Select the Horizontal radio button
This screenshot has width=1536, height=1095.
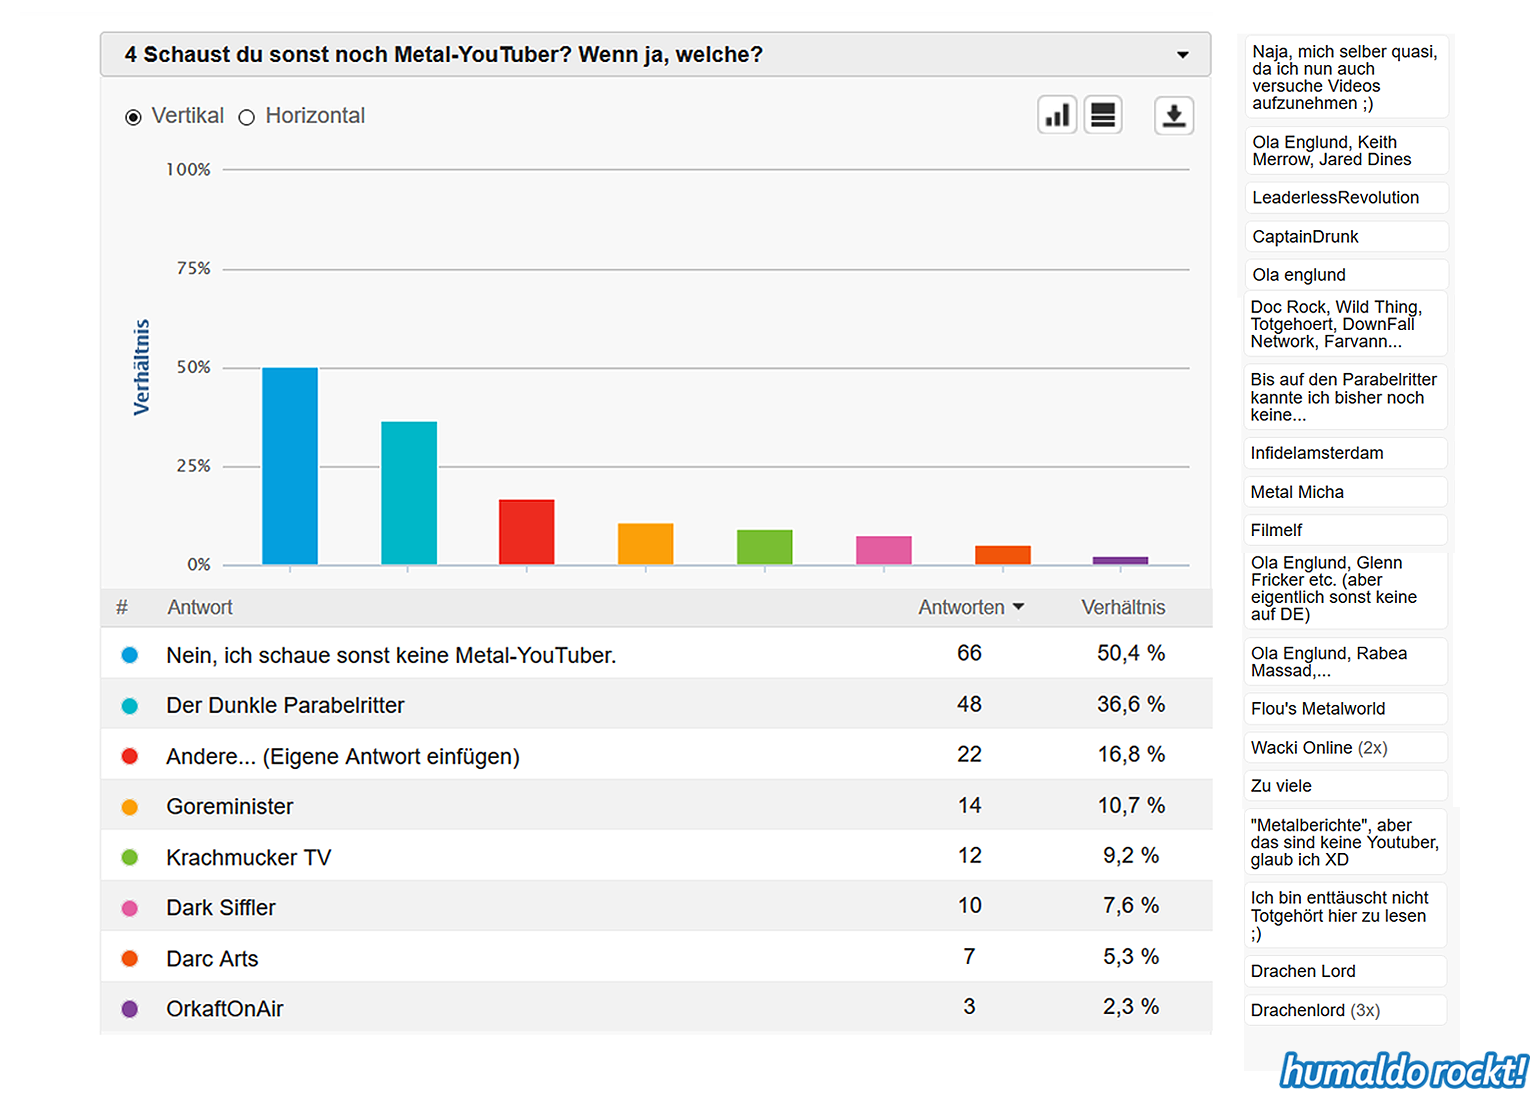coord(247,117)
